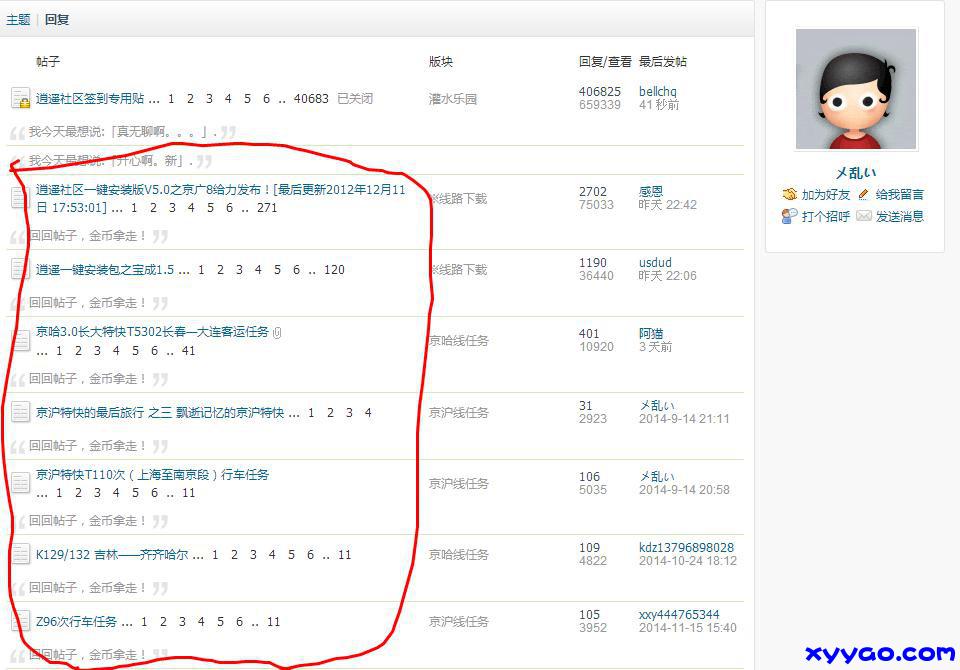Click the attachment icon after 京哈3.0长大特快 title
The height and width of the screenshot is (670, 960).
pyautogui.click(x=277, y=332)
